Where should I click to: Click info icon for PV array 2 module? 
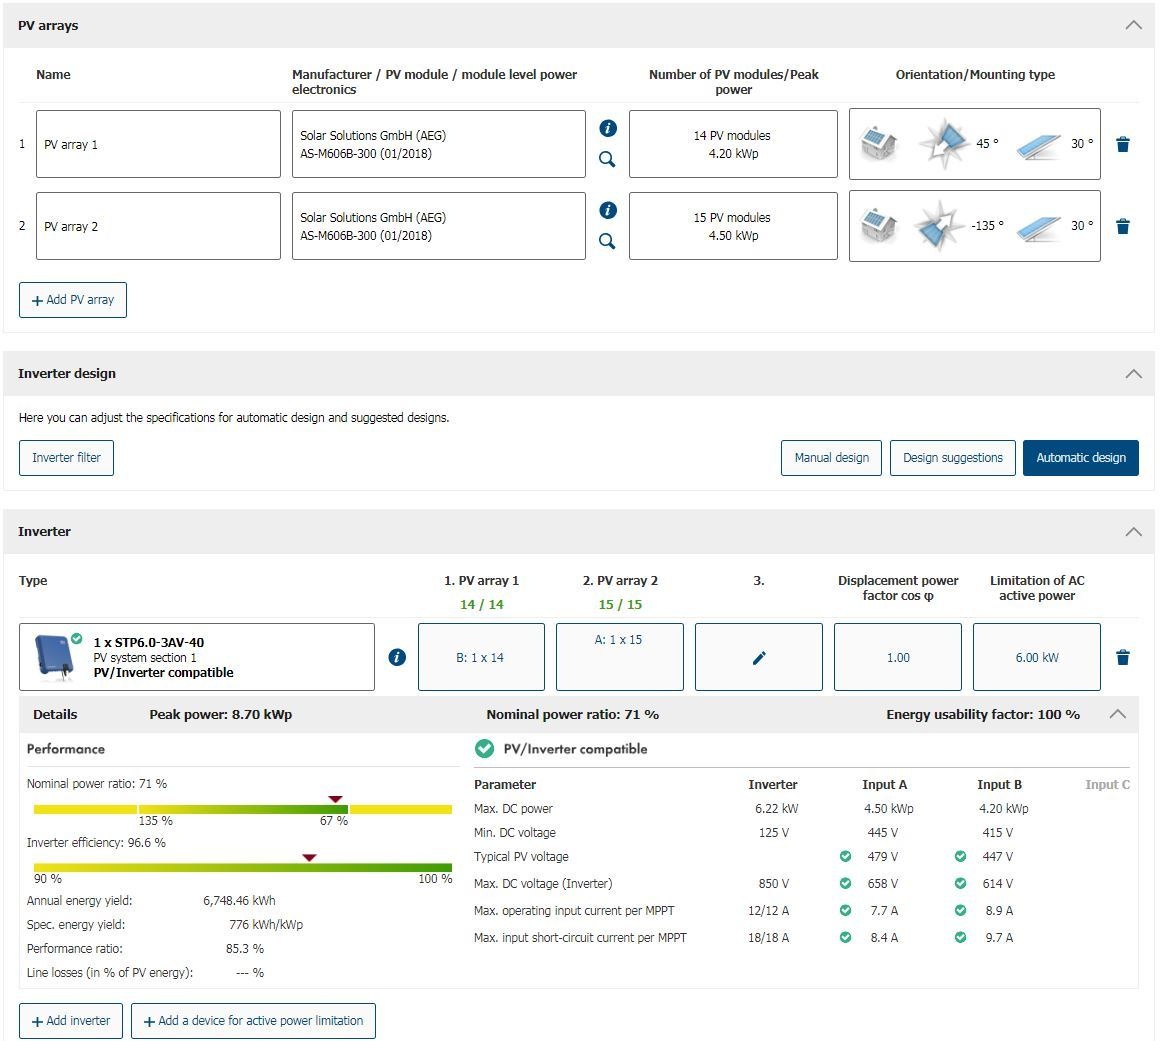(x=607, y=210)
